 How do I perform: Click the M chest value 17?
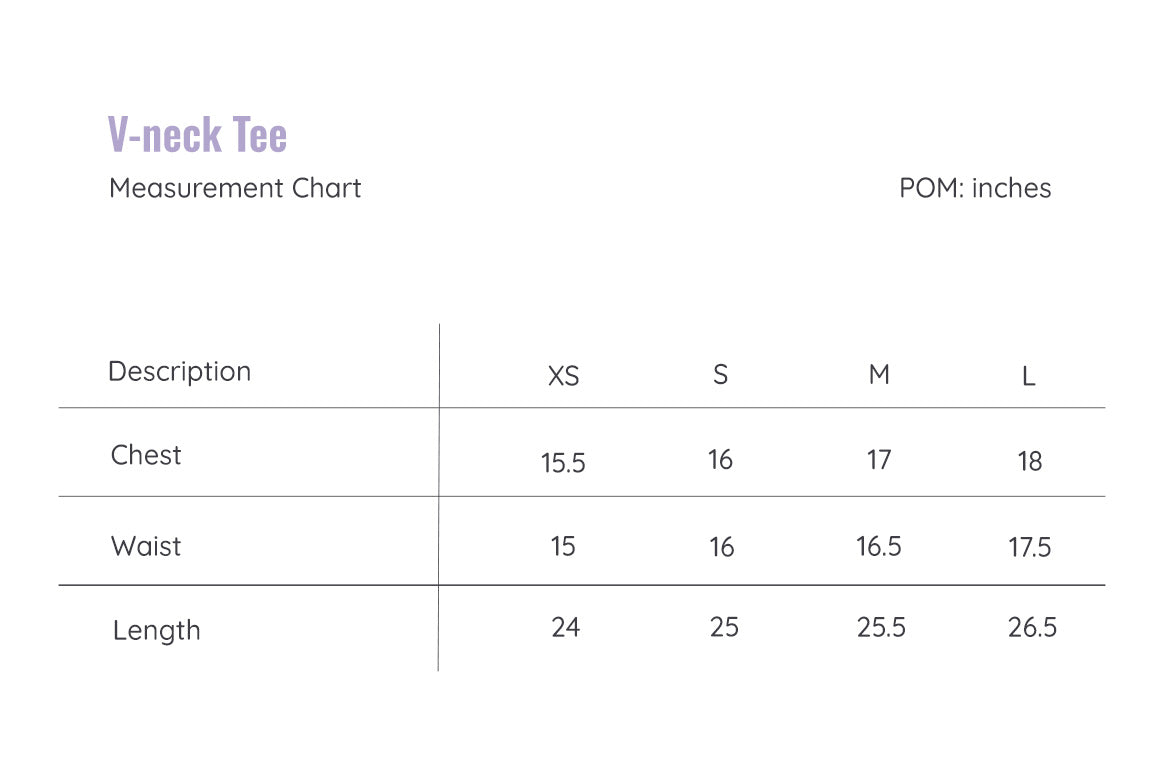point(879,460)
